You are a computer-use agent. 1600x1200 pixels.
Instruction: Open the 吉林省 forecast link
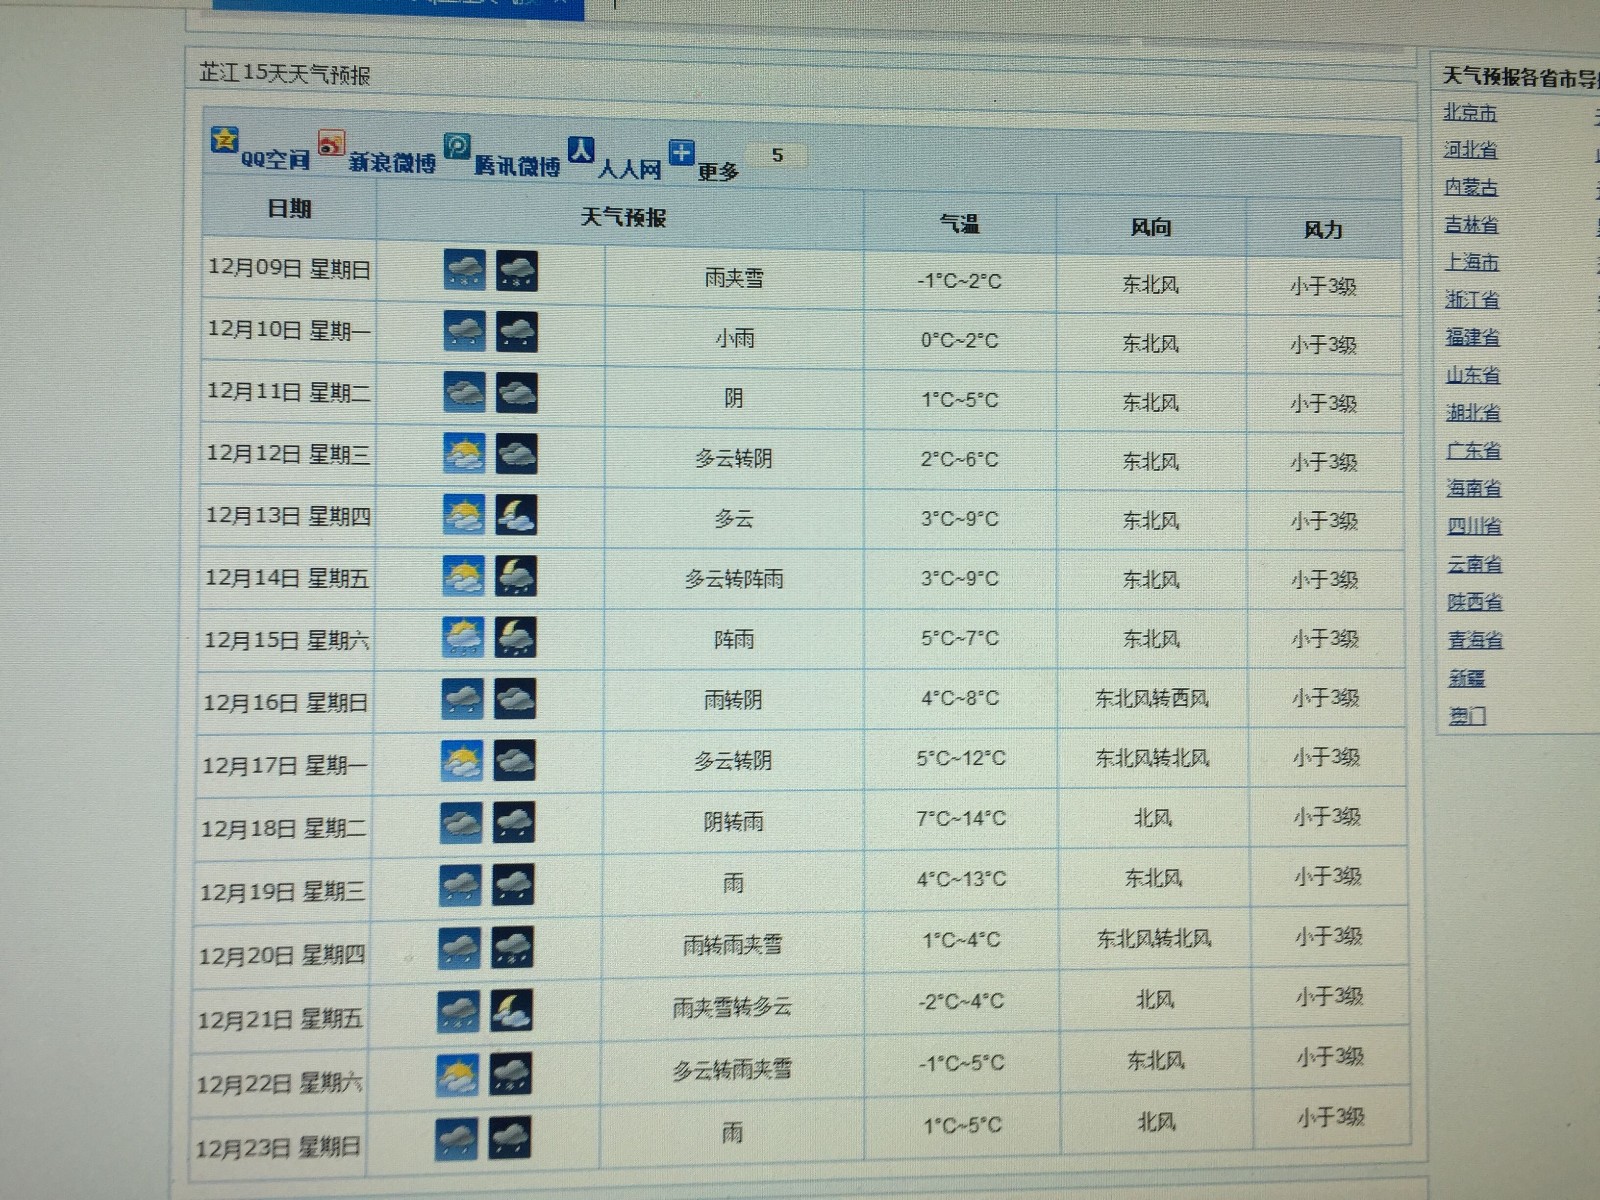coord(1471,225)
